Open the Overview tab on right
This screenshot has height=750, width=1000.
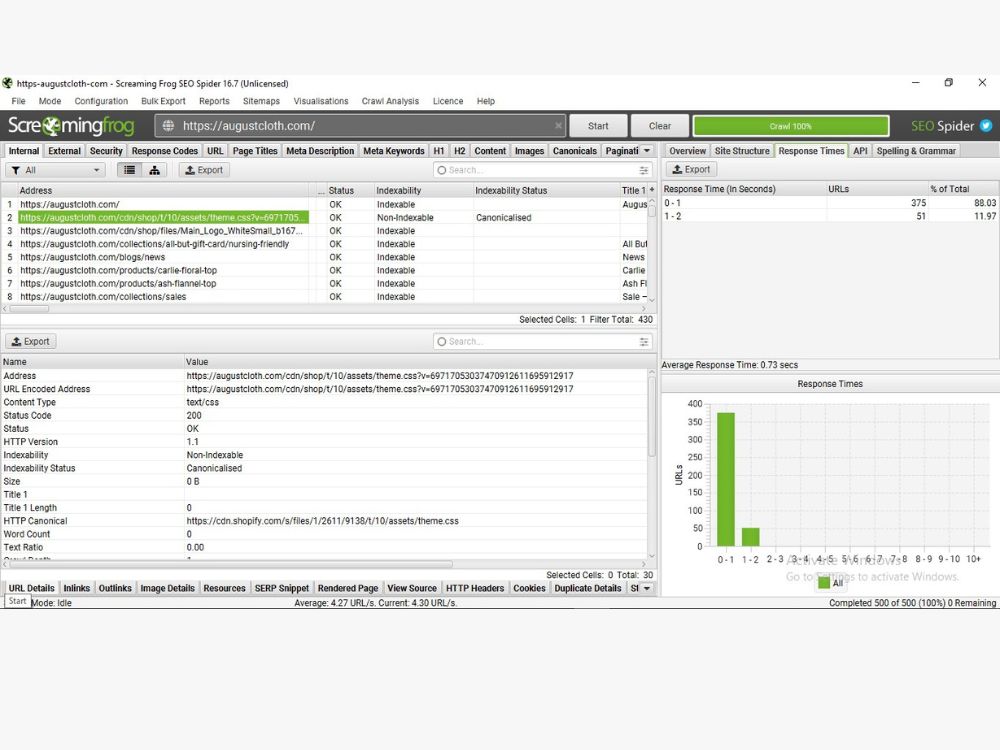[688, 151]
